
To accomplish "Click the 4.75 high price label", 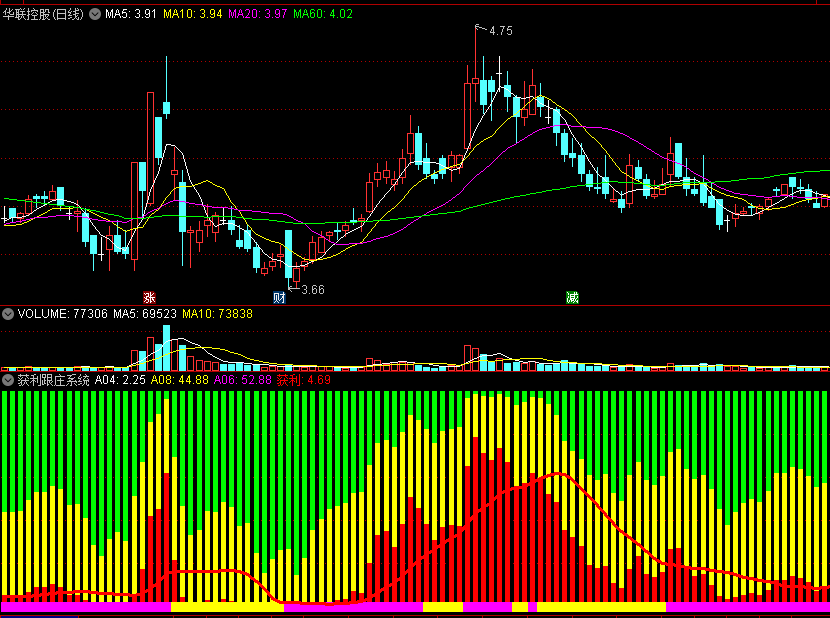I will pyautogui.click(x=501, y=31).
